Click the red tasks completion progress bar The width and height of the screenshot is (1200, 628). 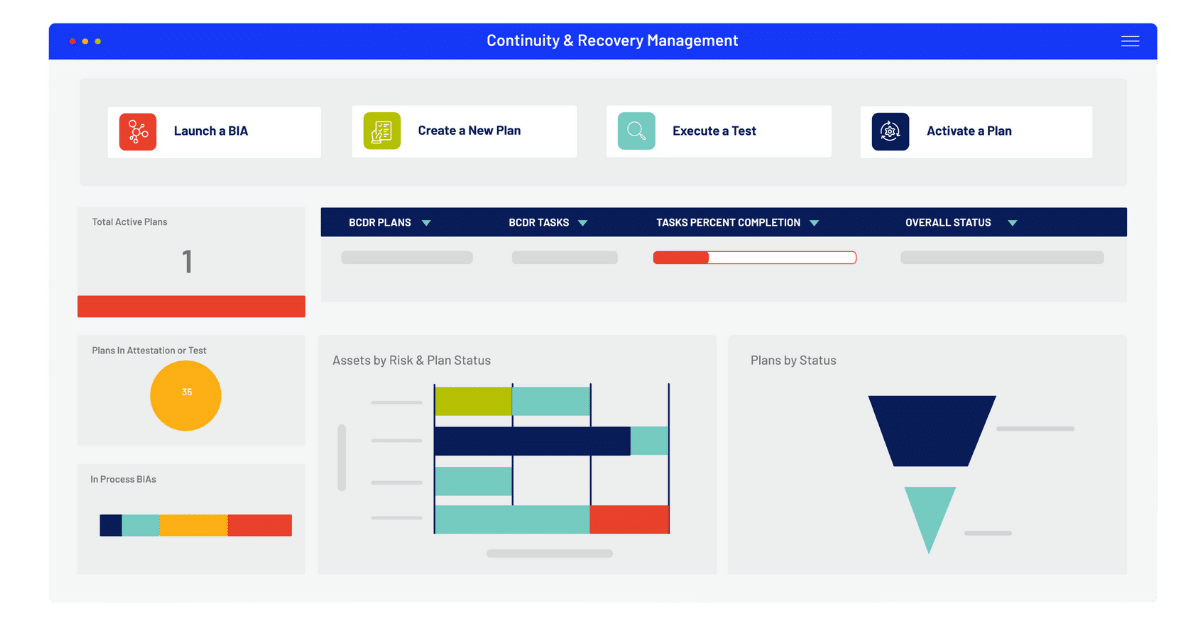[x=755, y=257]
